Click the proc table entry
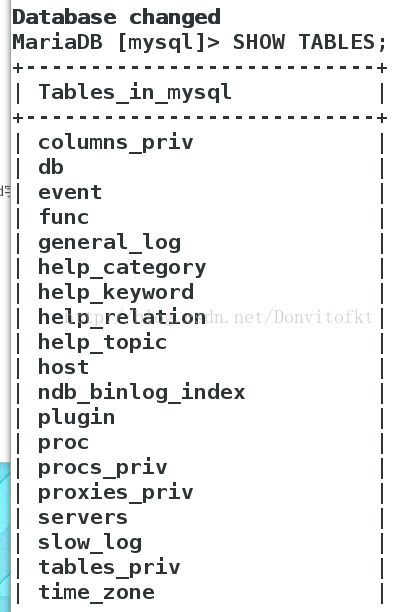Image resolution: width=419 pixels, height=612 pixels. pos(64,443)
